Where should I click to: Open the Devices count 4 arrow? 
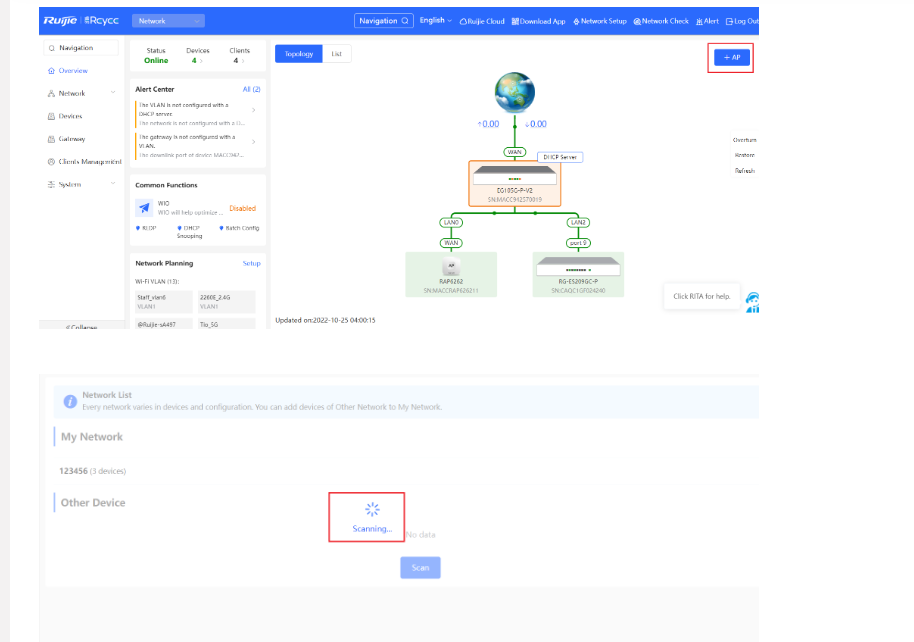click(202, 61)
